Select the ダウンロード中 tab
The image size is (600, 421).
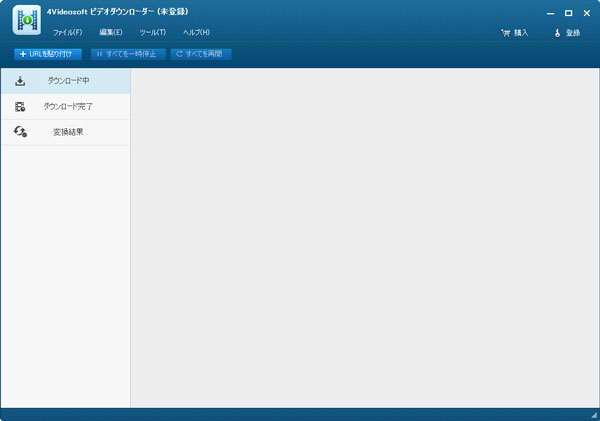pyautogui.click(x=65, y=81)
